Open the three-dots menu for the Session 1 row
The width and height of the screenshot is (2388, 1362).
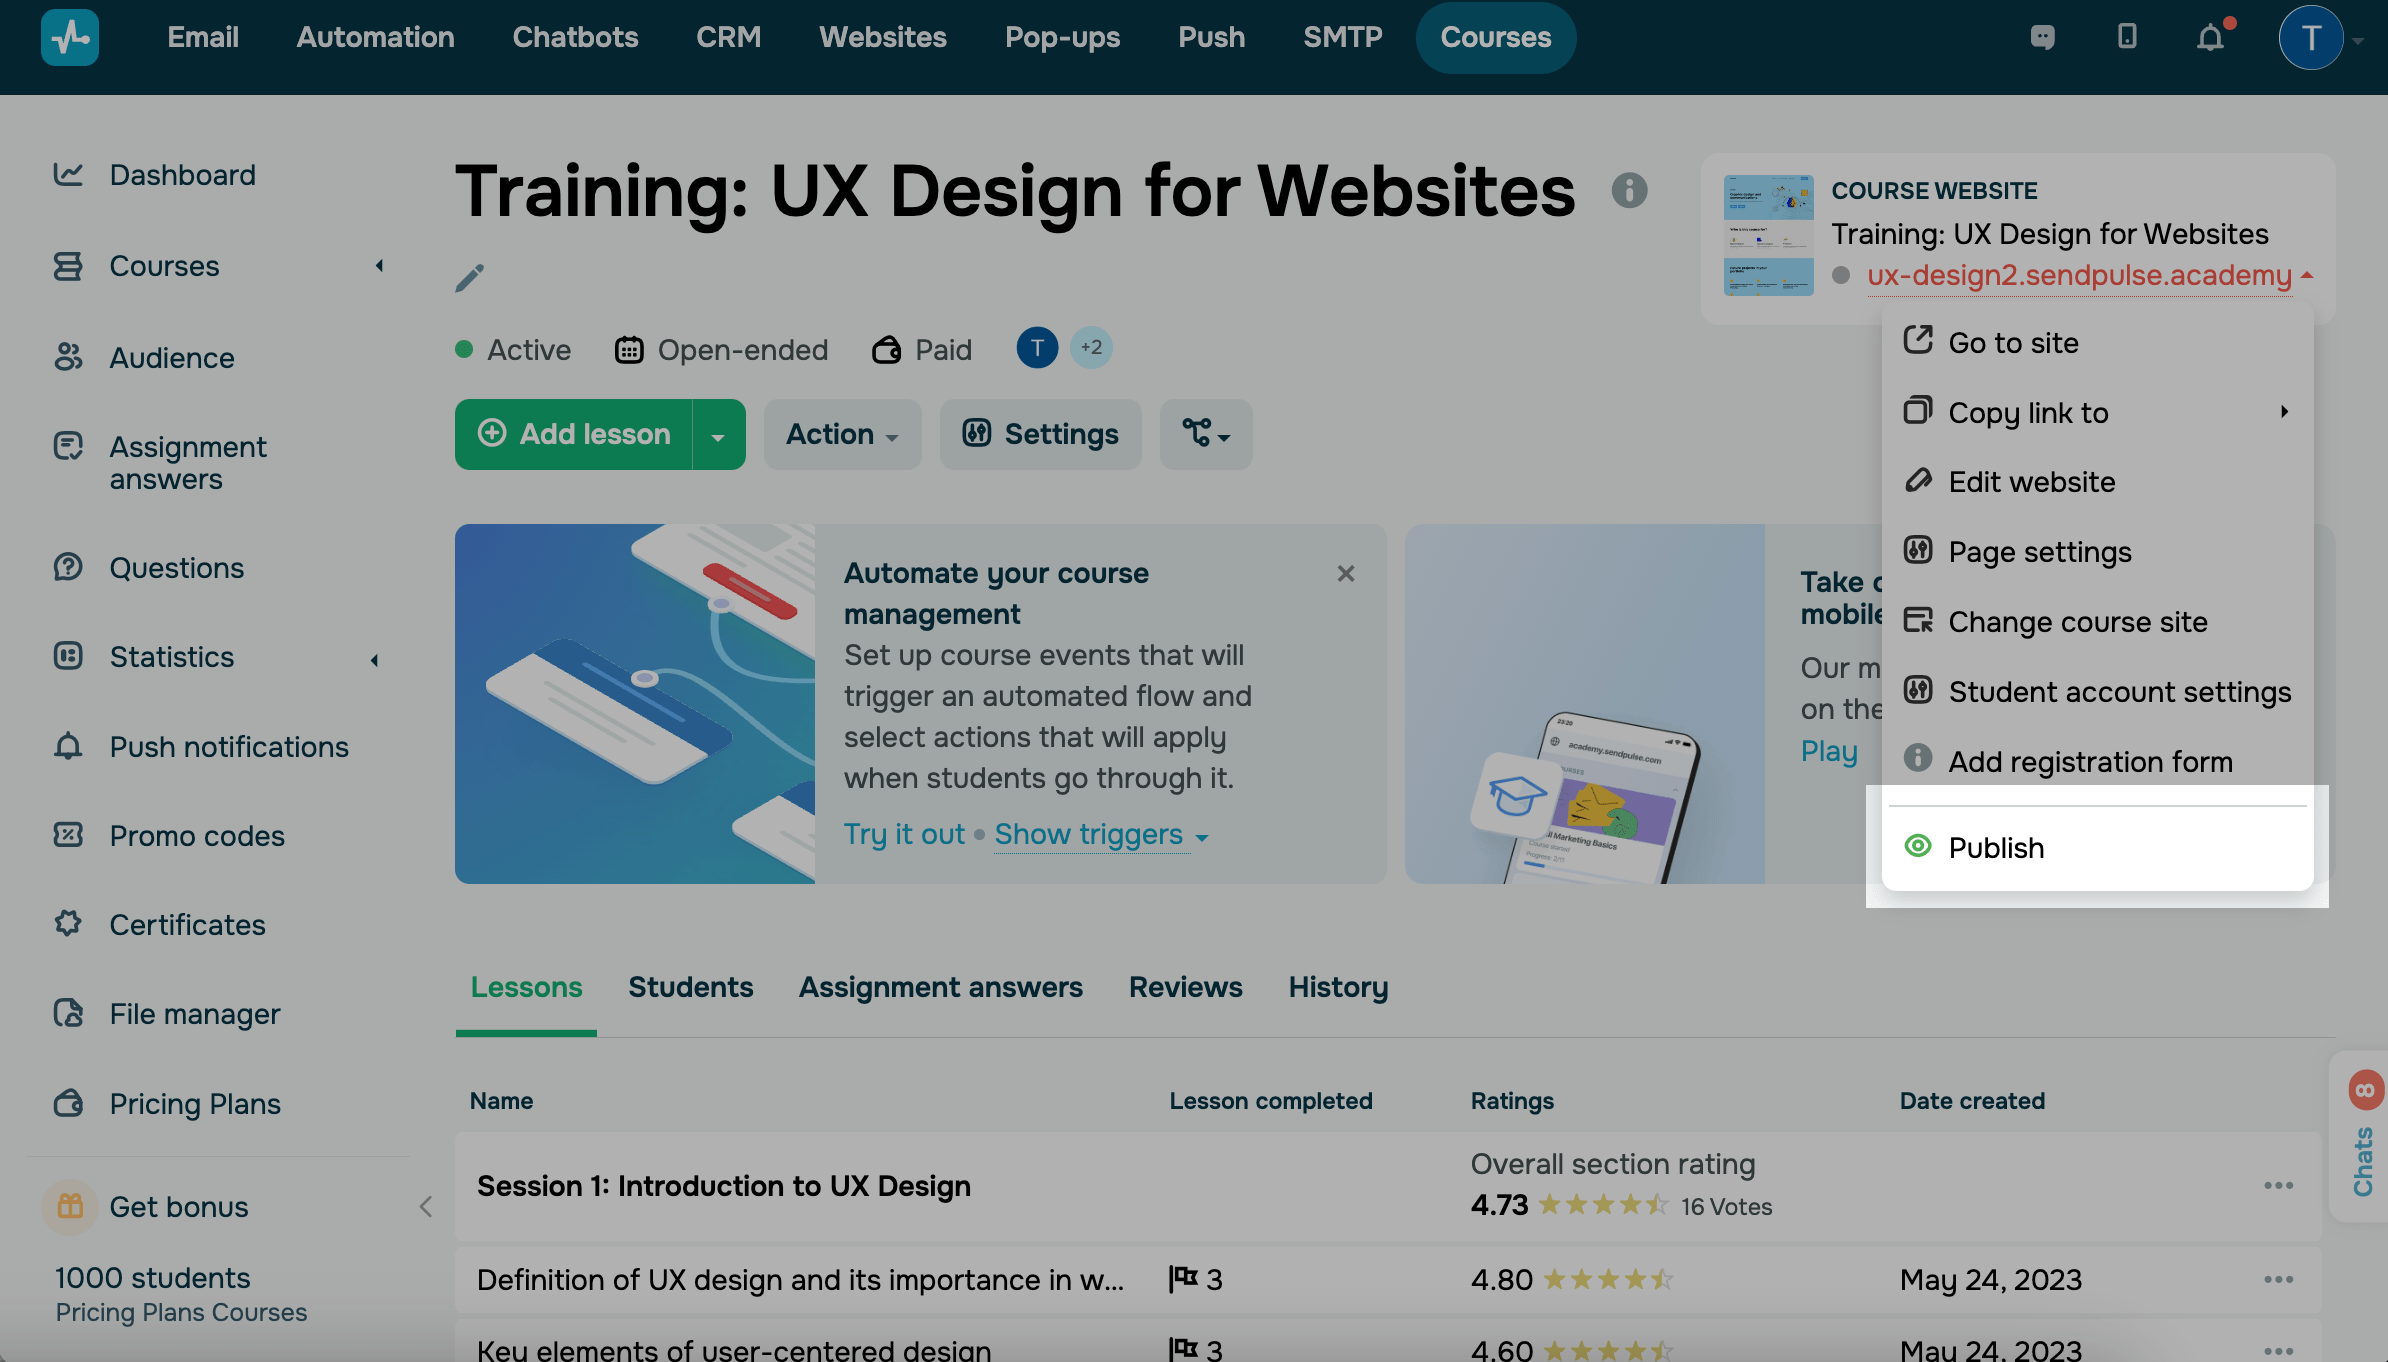pyautogui.click(x=2278, y=1186)
